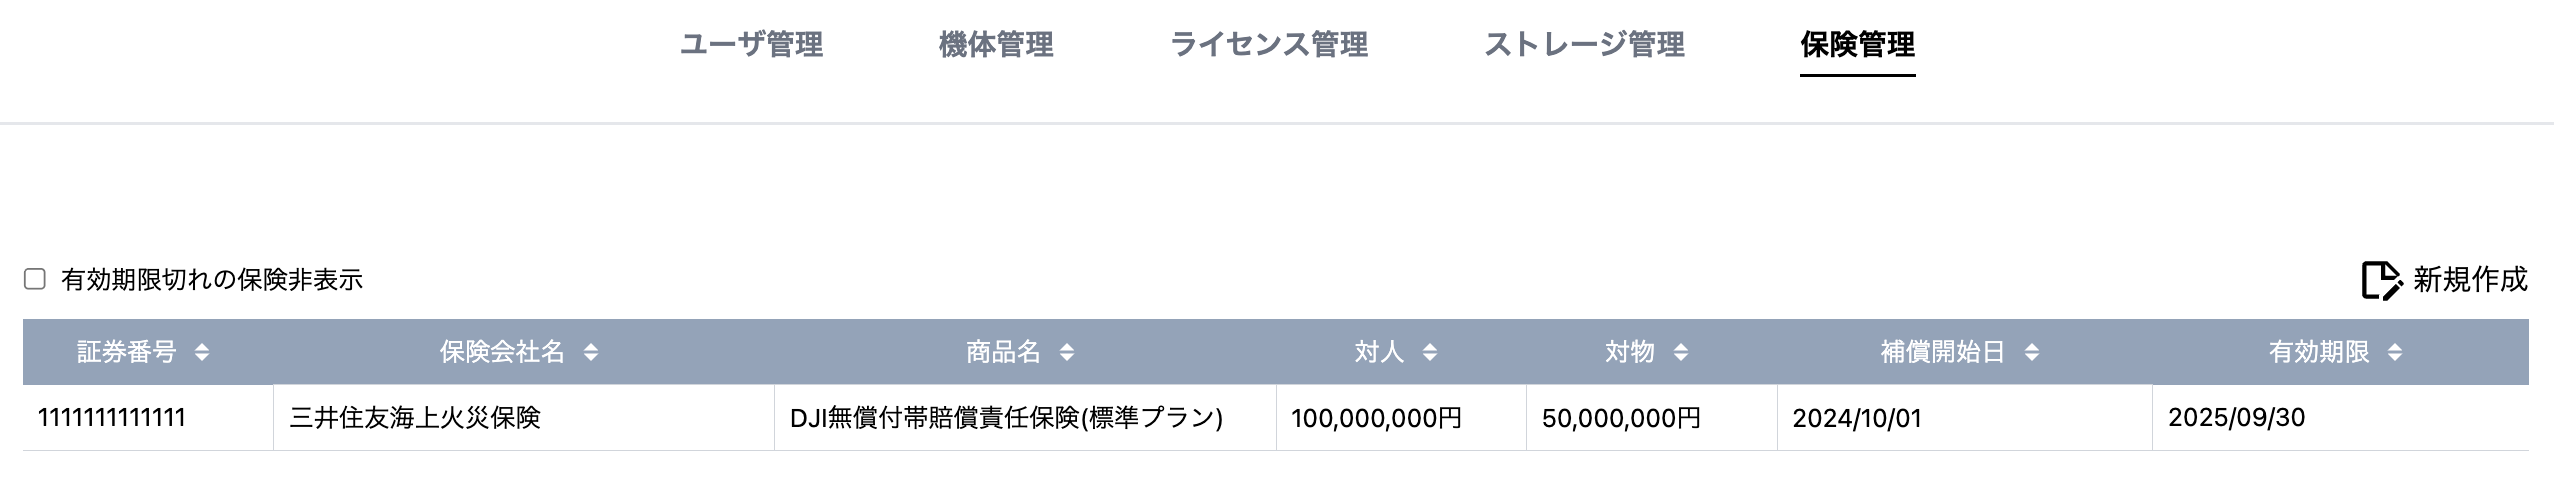This screenshot has width=2554, height=500.
Task: Select policy number 1111111111111 cell
Action: pyautogui.click(x=112, y=418)
